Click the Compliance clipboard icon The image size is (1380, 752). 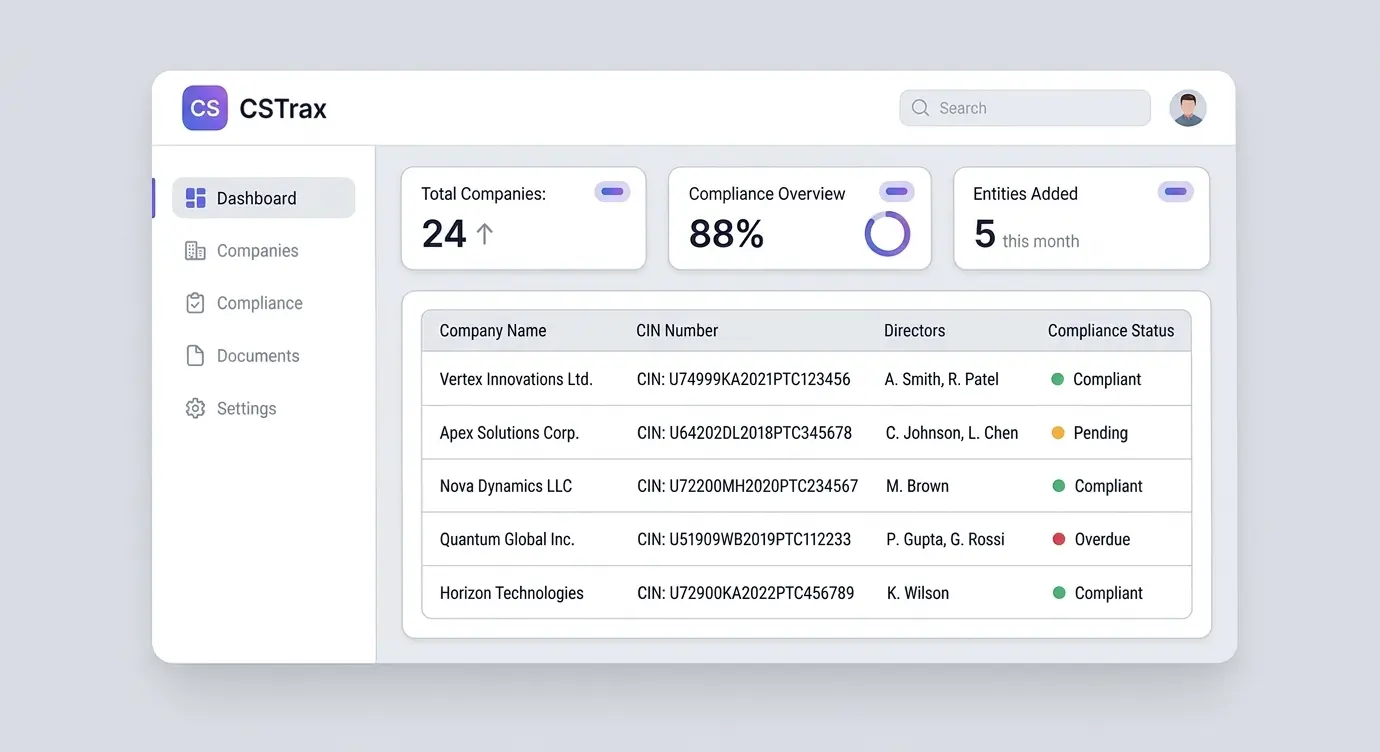[196, 303]
